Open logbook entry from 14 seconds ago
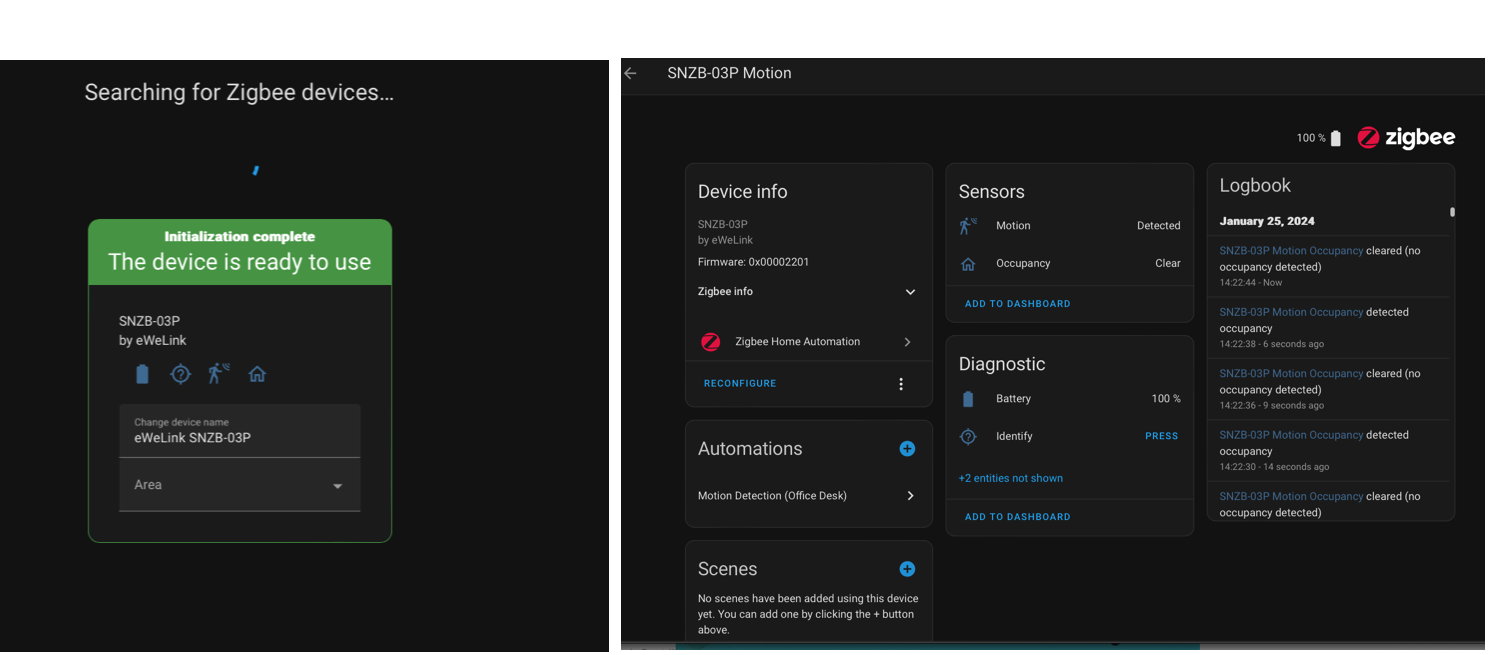Image resolution: width=1497 pixels, height=655 pixels. pyautogui.click(x=1329, y=450)
